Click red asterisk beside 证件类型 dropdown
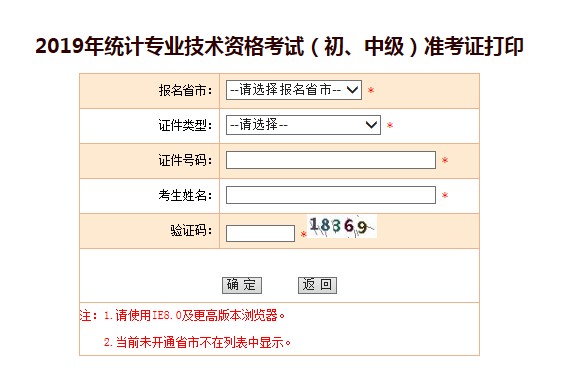 [390, 125]
